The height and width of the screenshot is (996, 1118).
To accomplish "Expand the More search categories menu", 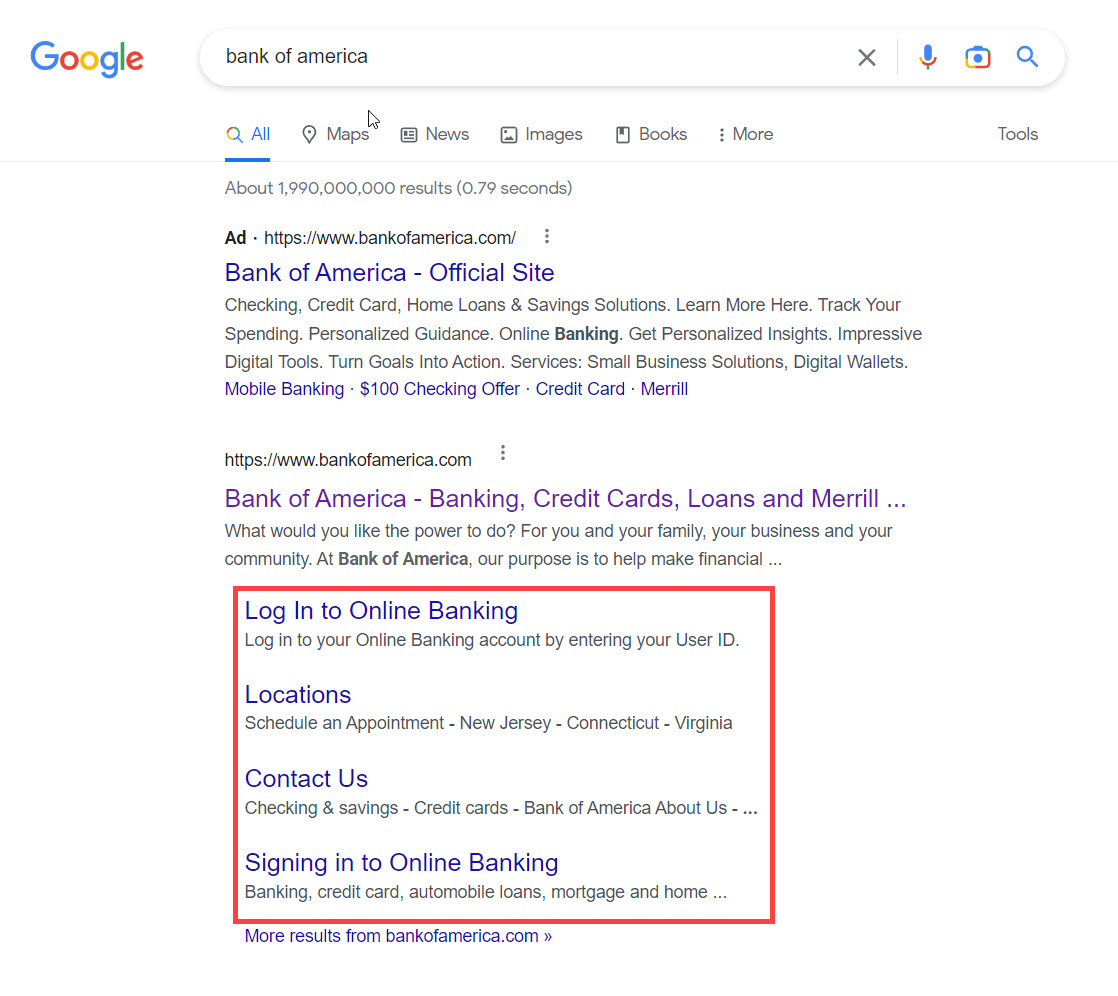I will pyautogui.click(x=746, y=134).
